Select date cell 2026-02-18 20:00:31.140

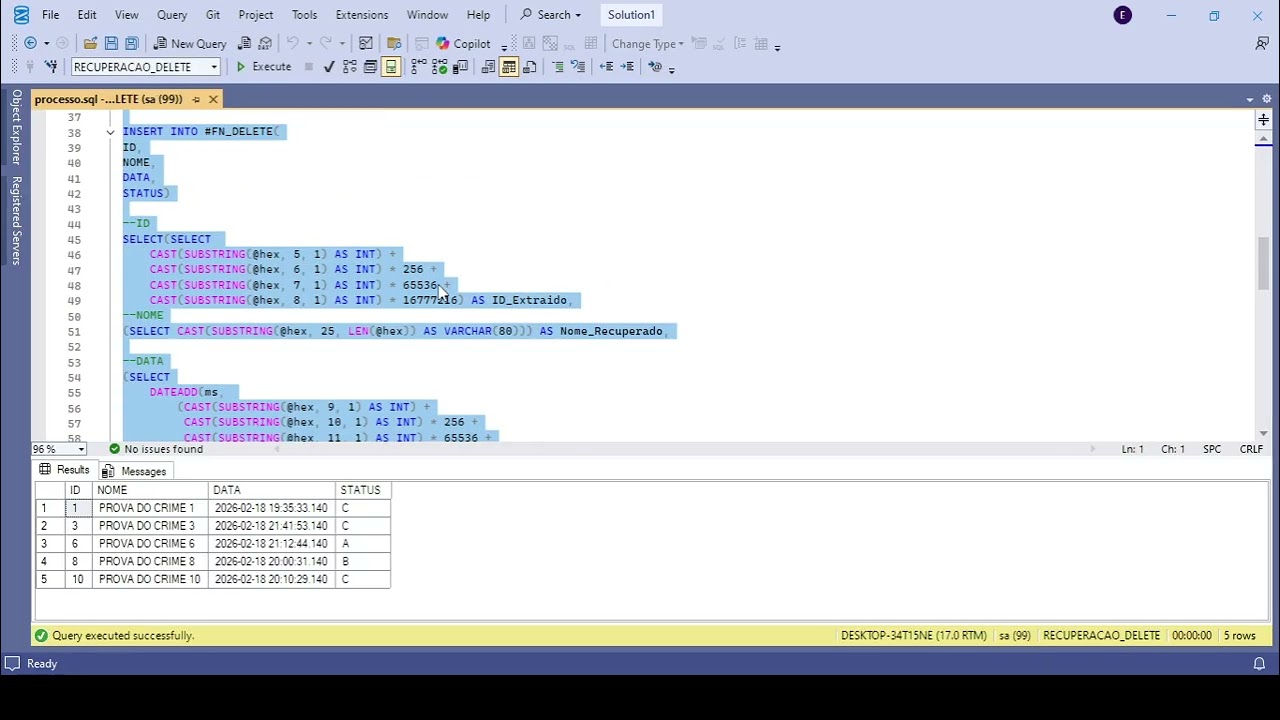click(271, 562)
